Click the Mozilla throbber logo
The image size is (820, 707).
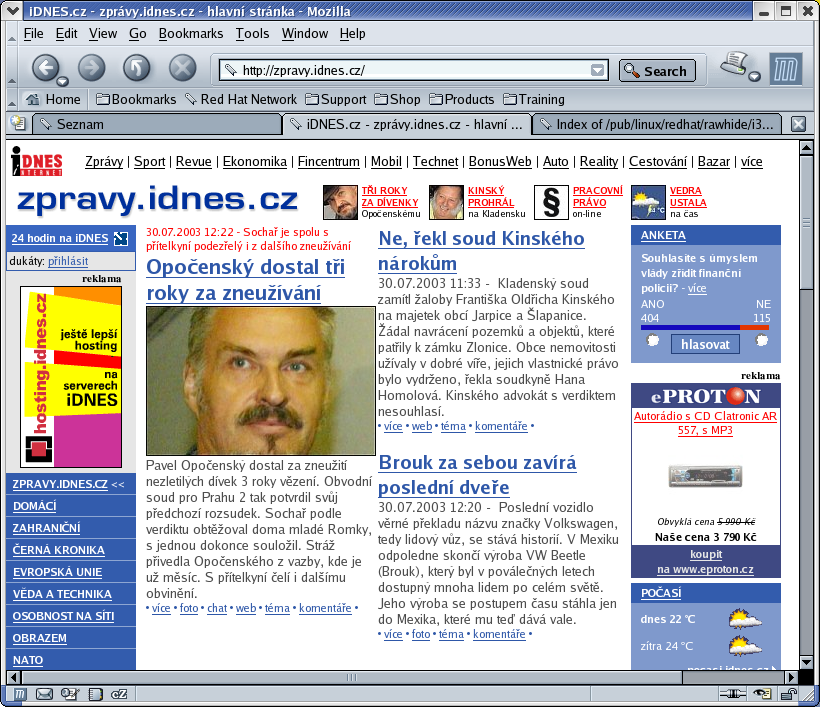tap(785, 69)
